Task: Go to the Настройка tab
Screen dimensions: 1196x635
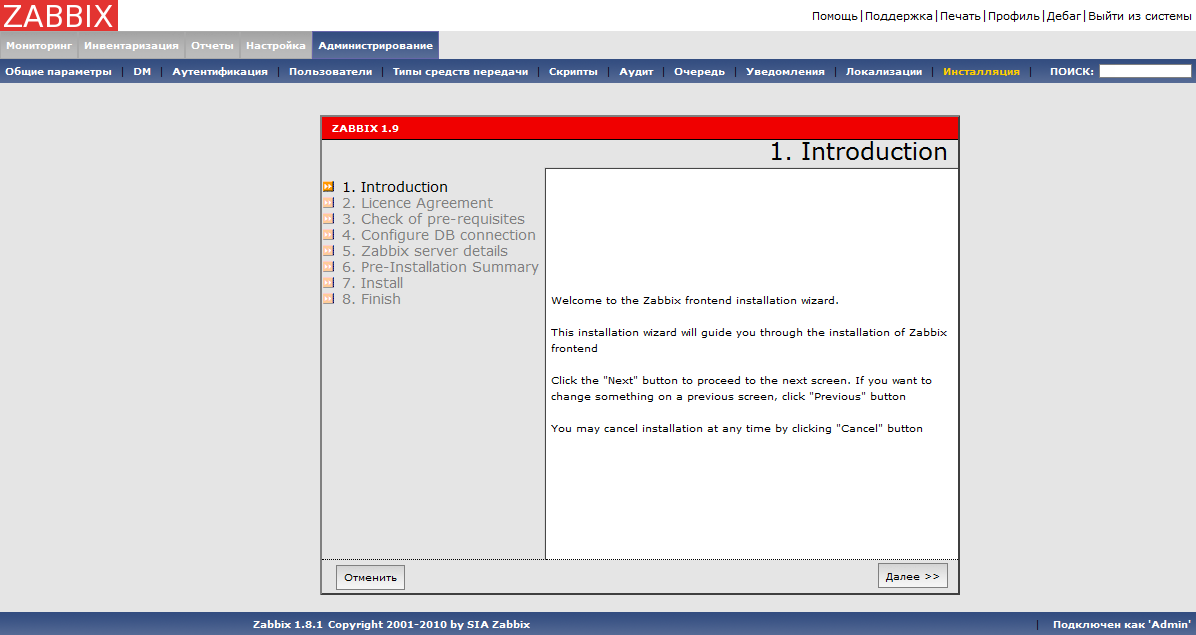Action: 275,46
